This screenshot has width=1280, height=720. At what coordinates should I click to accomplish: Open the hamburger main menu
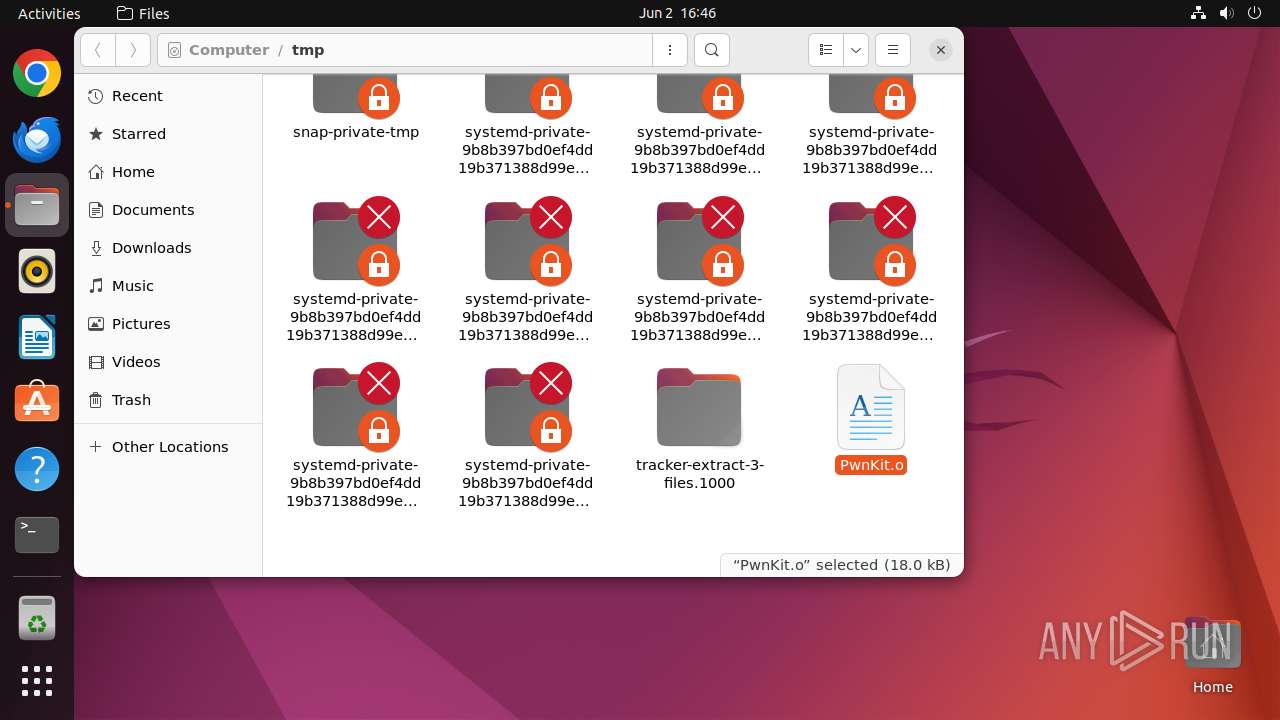click(893, 50)
